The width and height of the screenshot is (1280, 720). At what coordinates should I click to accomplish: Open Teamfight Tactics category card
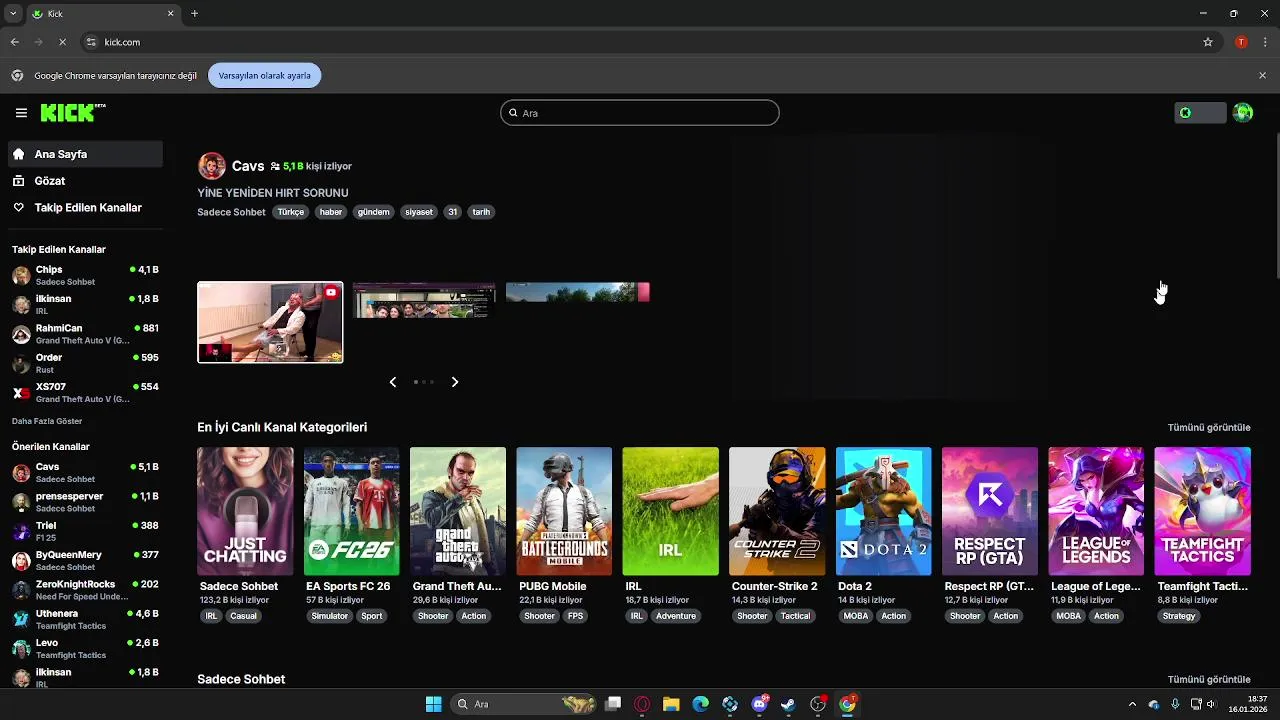coord(1202,511)
